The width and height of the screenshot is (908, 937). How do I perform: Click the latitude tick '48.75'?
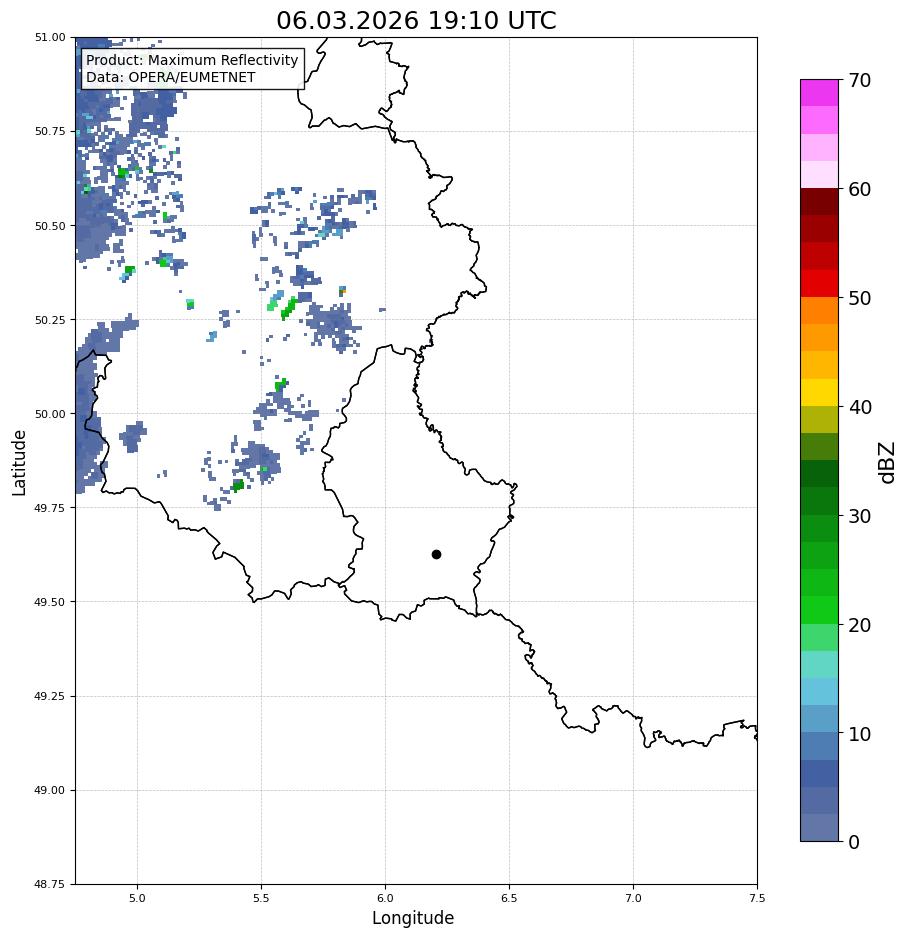tap(50, 884)
